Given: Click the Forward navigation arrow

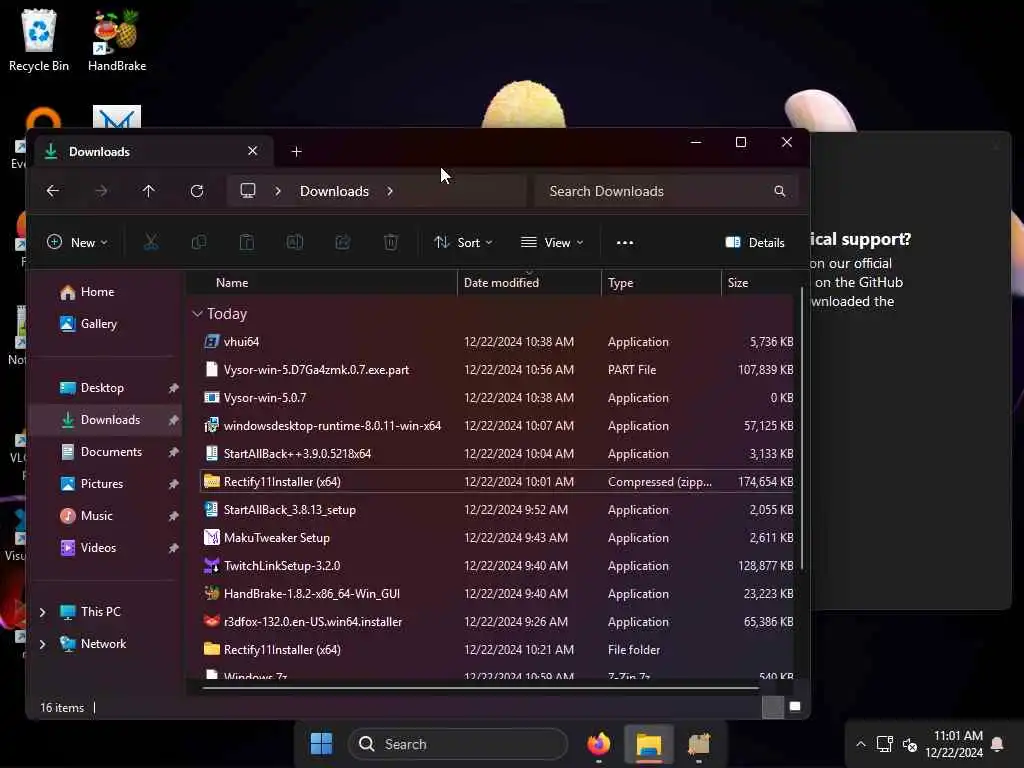Looking at the screenshot, I should [101, 191].
